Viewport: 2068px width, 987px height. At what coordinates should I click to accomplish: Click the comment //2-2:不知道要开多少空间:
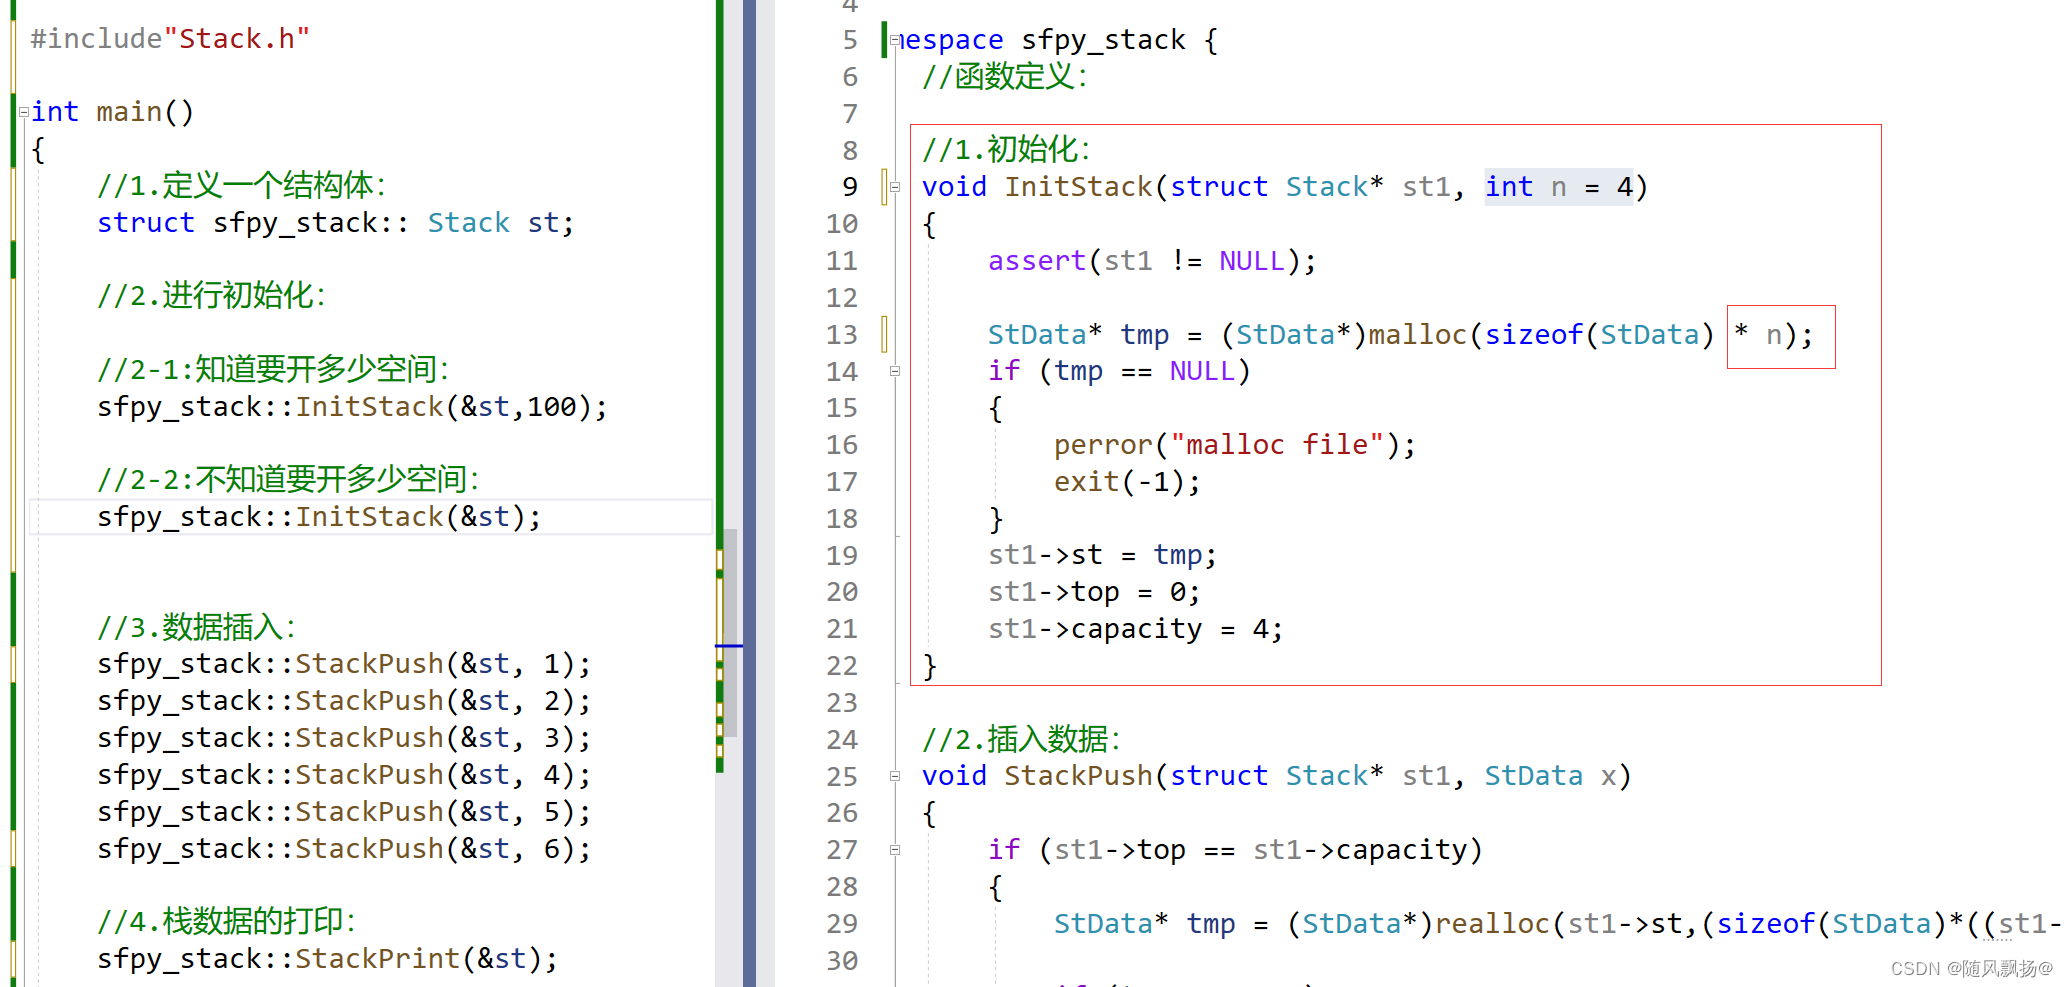tap(288, 480)
